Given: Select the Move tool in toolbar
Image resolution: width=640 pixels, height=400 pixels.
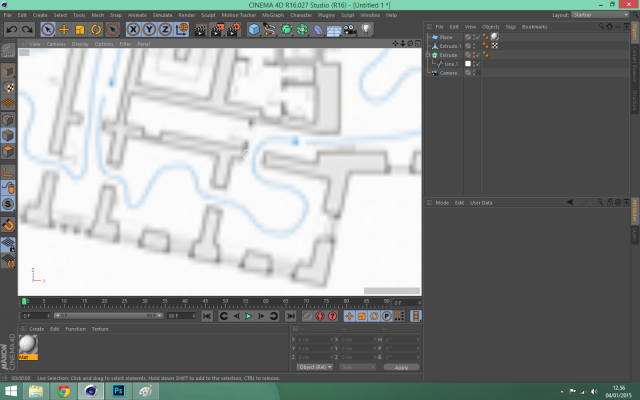Looking at the screenshot, I should tap(64, 30).
